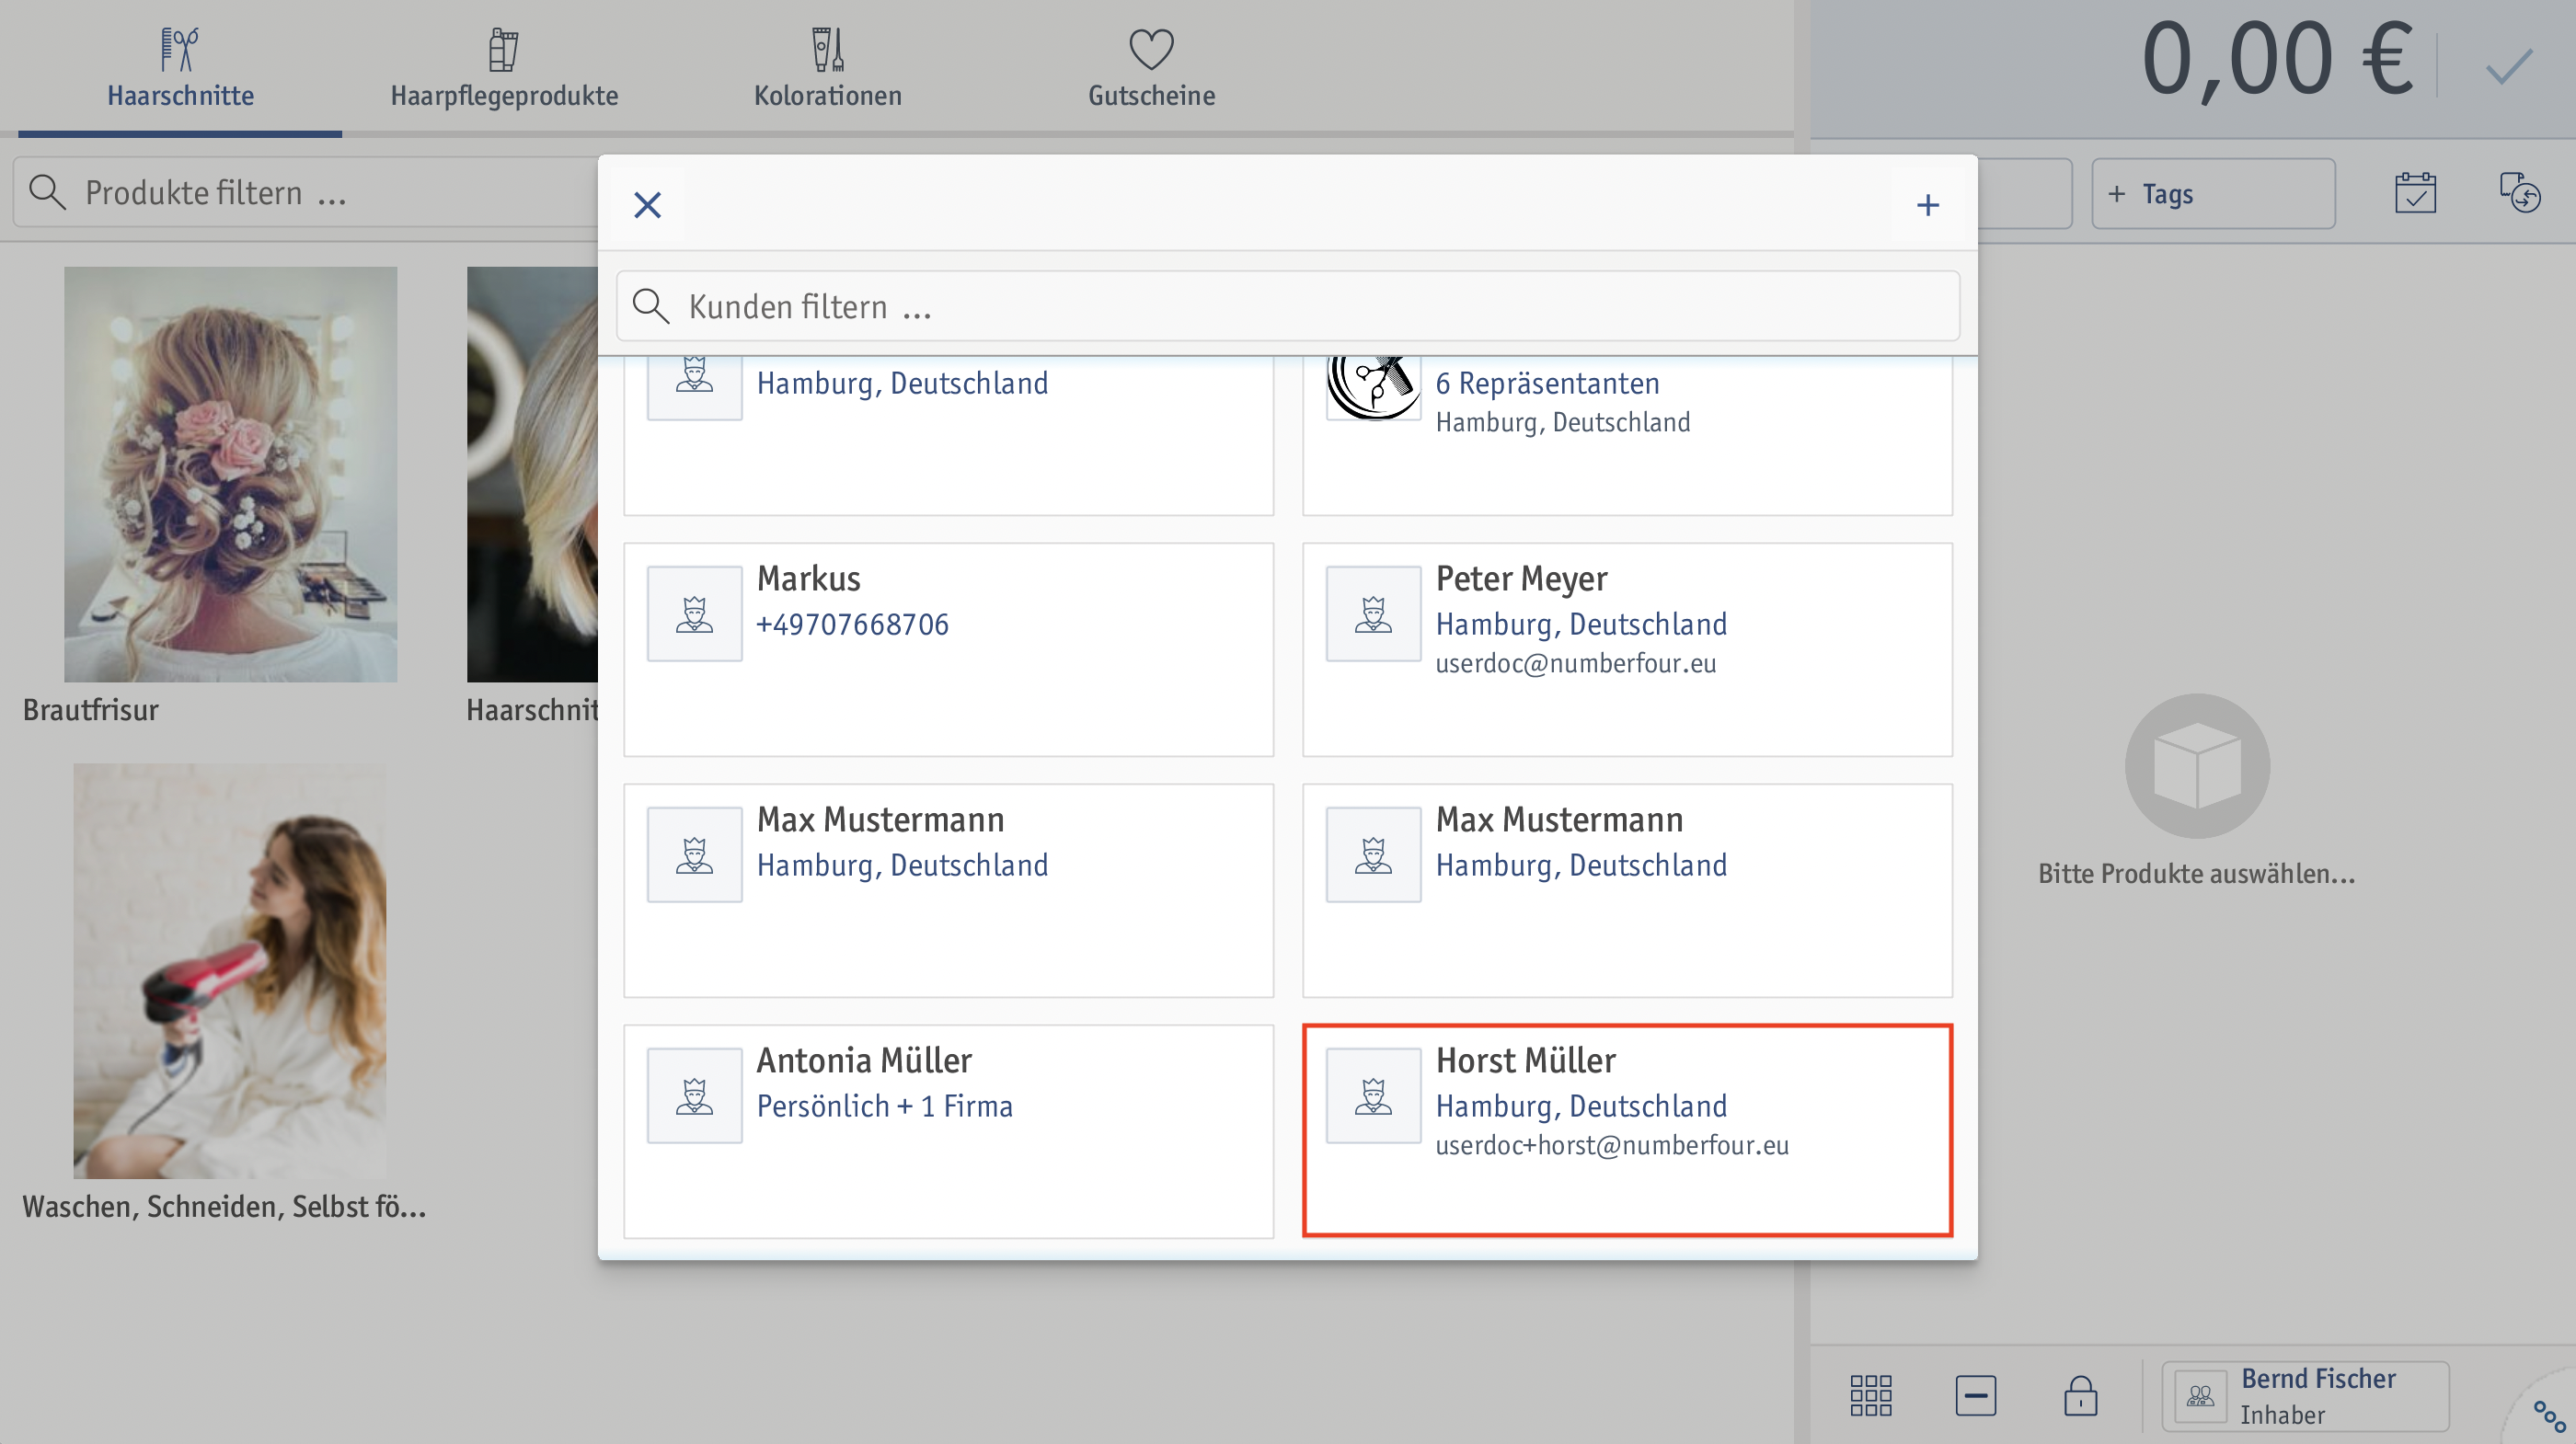Click the minus box icon
Viewport: 2576px width, 1444px height.
(x=1975, y=1395)
